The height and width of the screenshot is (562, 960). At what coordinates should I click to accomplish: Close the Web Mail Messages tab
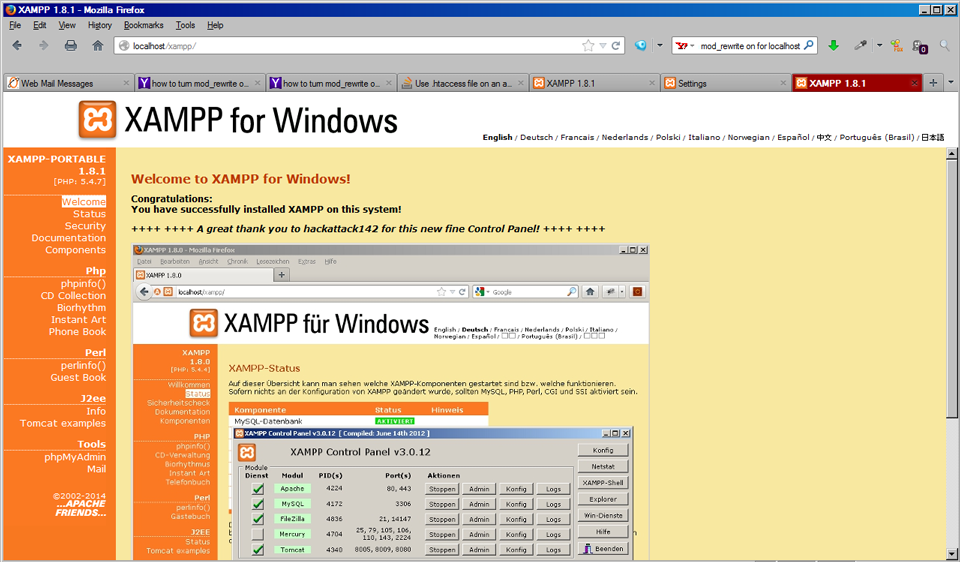click(126, 83)
